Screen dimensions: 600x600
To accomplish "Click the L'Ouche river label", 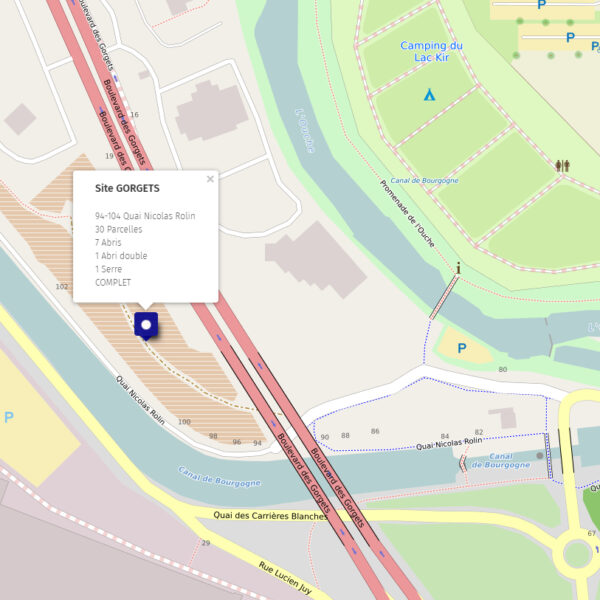I will pos(305,131).
